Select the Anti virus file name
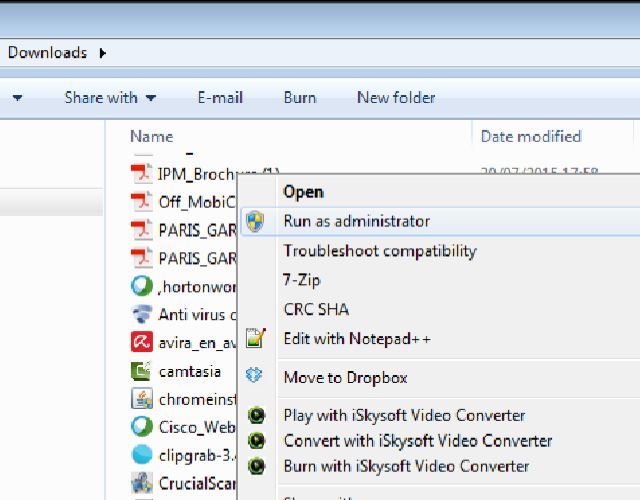 (197, 315)
